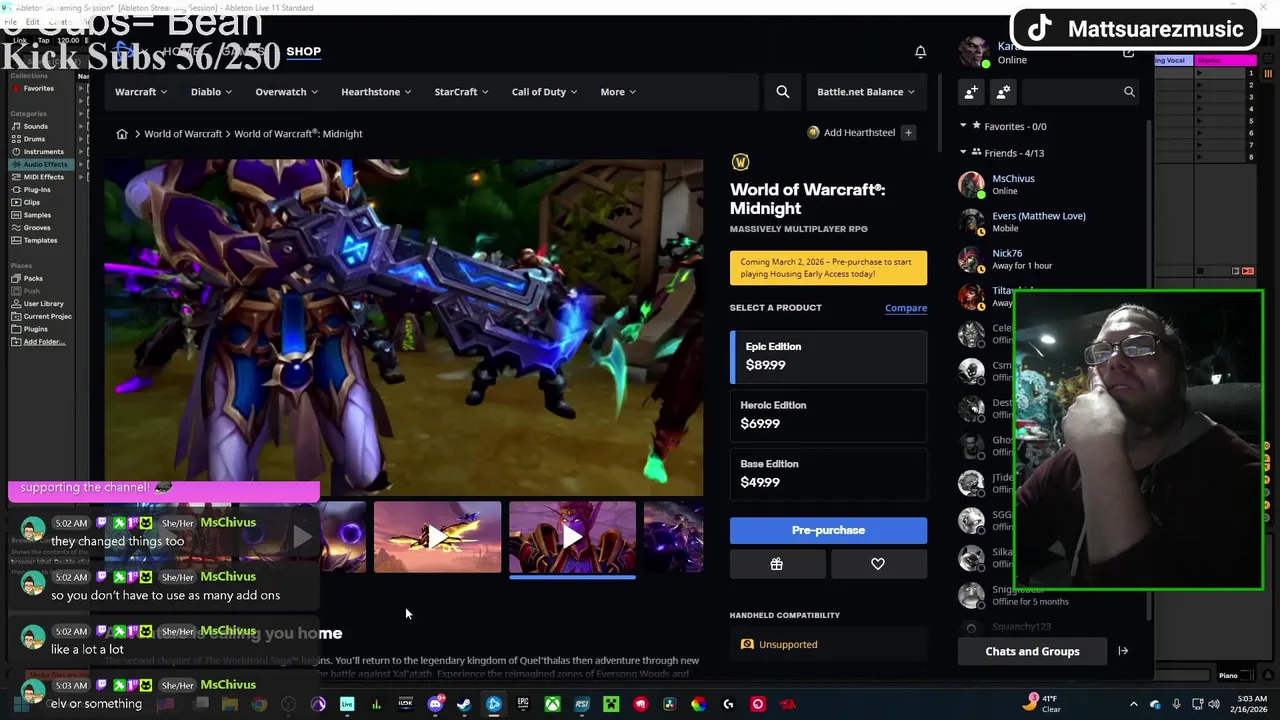
Task: Open Chrome from the taskbar
Action: click(259, 704)
